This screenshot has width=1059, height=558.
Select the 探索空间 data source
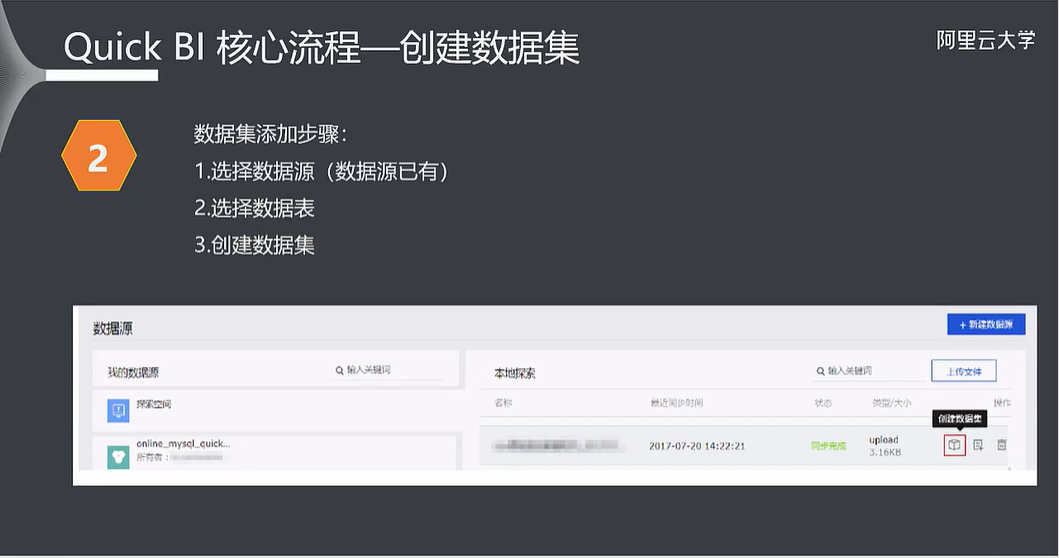click(277, 410)
